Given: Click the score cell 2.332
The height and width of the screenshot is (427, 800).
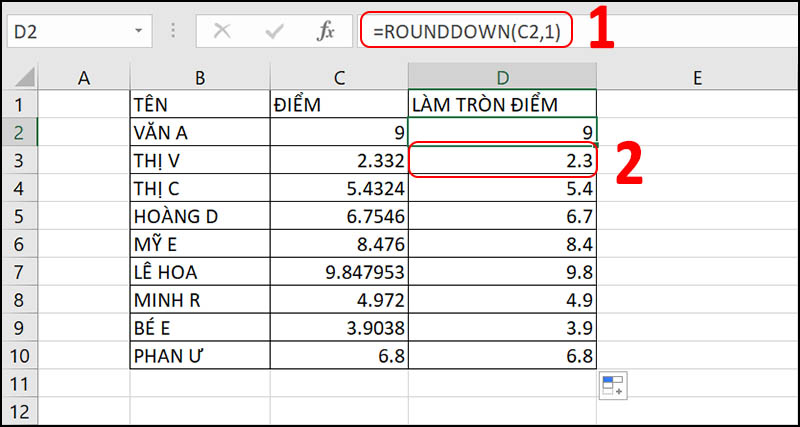Looking at the screenshot, I should 339,160.
